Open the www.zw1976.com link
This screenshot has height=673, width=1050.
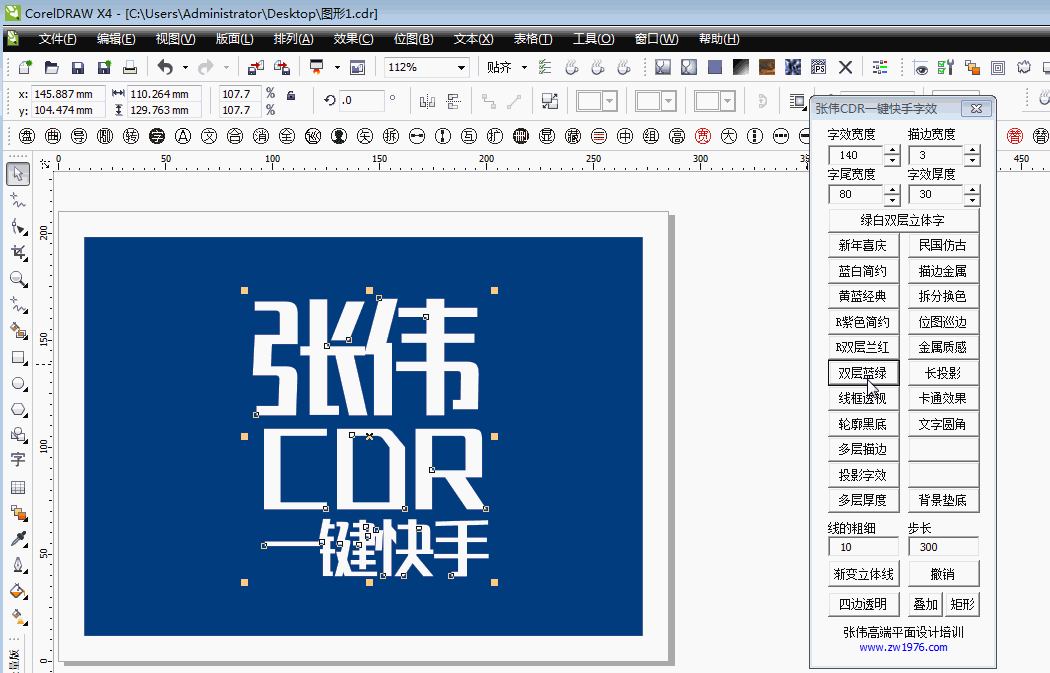903,648
